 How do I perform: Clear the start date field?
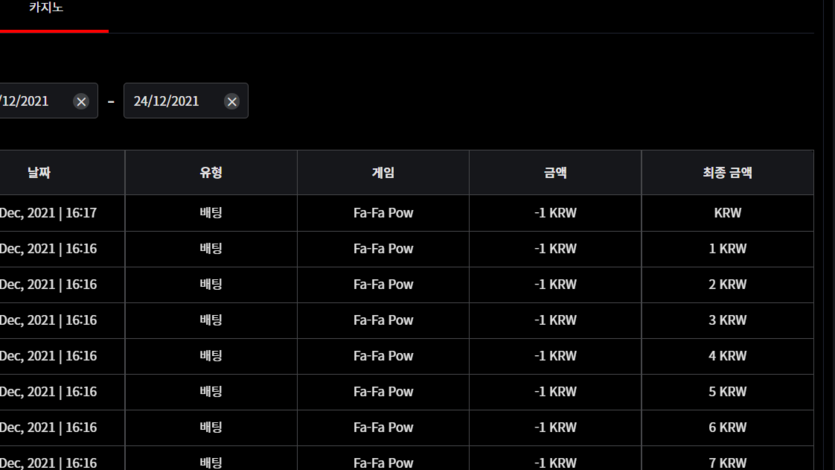81,101
